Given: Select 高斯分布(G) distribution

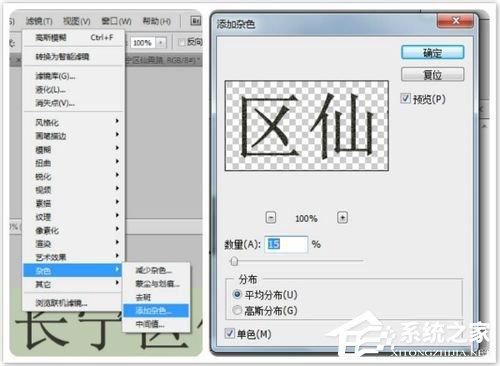Looking at the screenshot, I should point(237,310).
